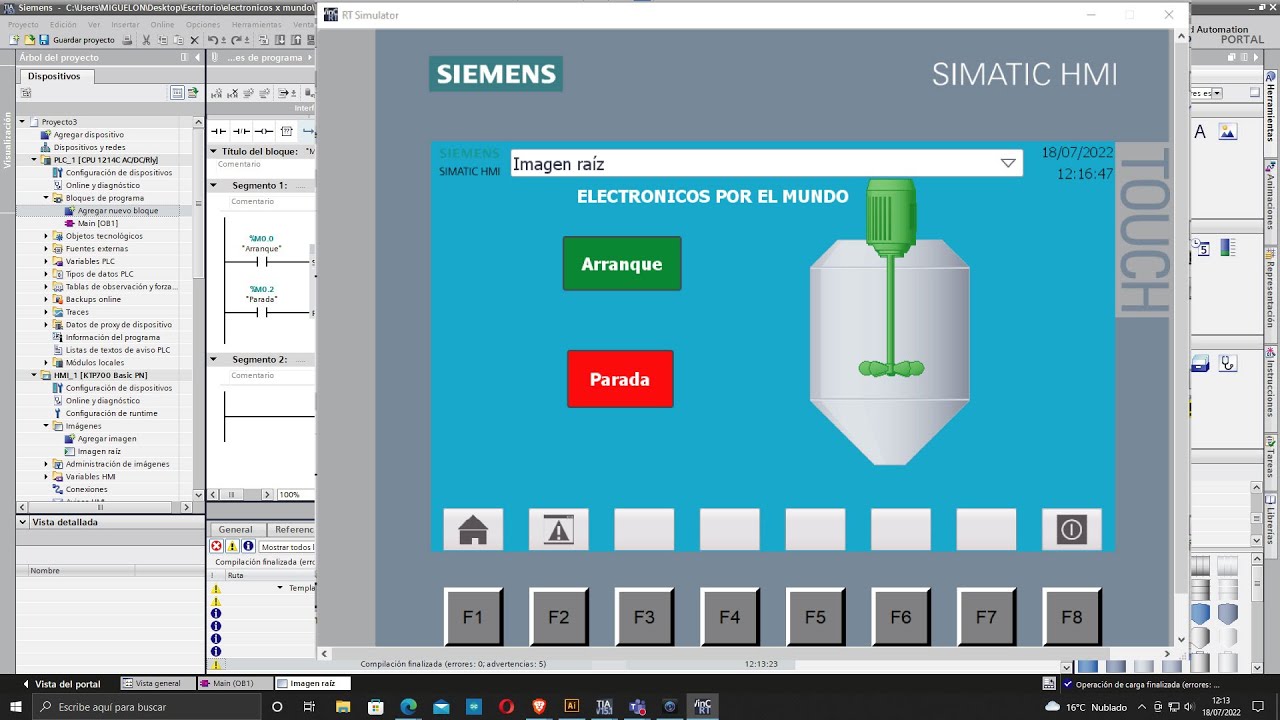The width and height of the screenshot is (1280, 720).
Task: Insert a normally closed contact in ladder editor
Action: 241,131
